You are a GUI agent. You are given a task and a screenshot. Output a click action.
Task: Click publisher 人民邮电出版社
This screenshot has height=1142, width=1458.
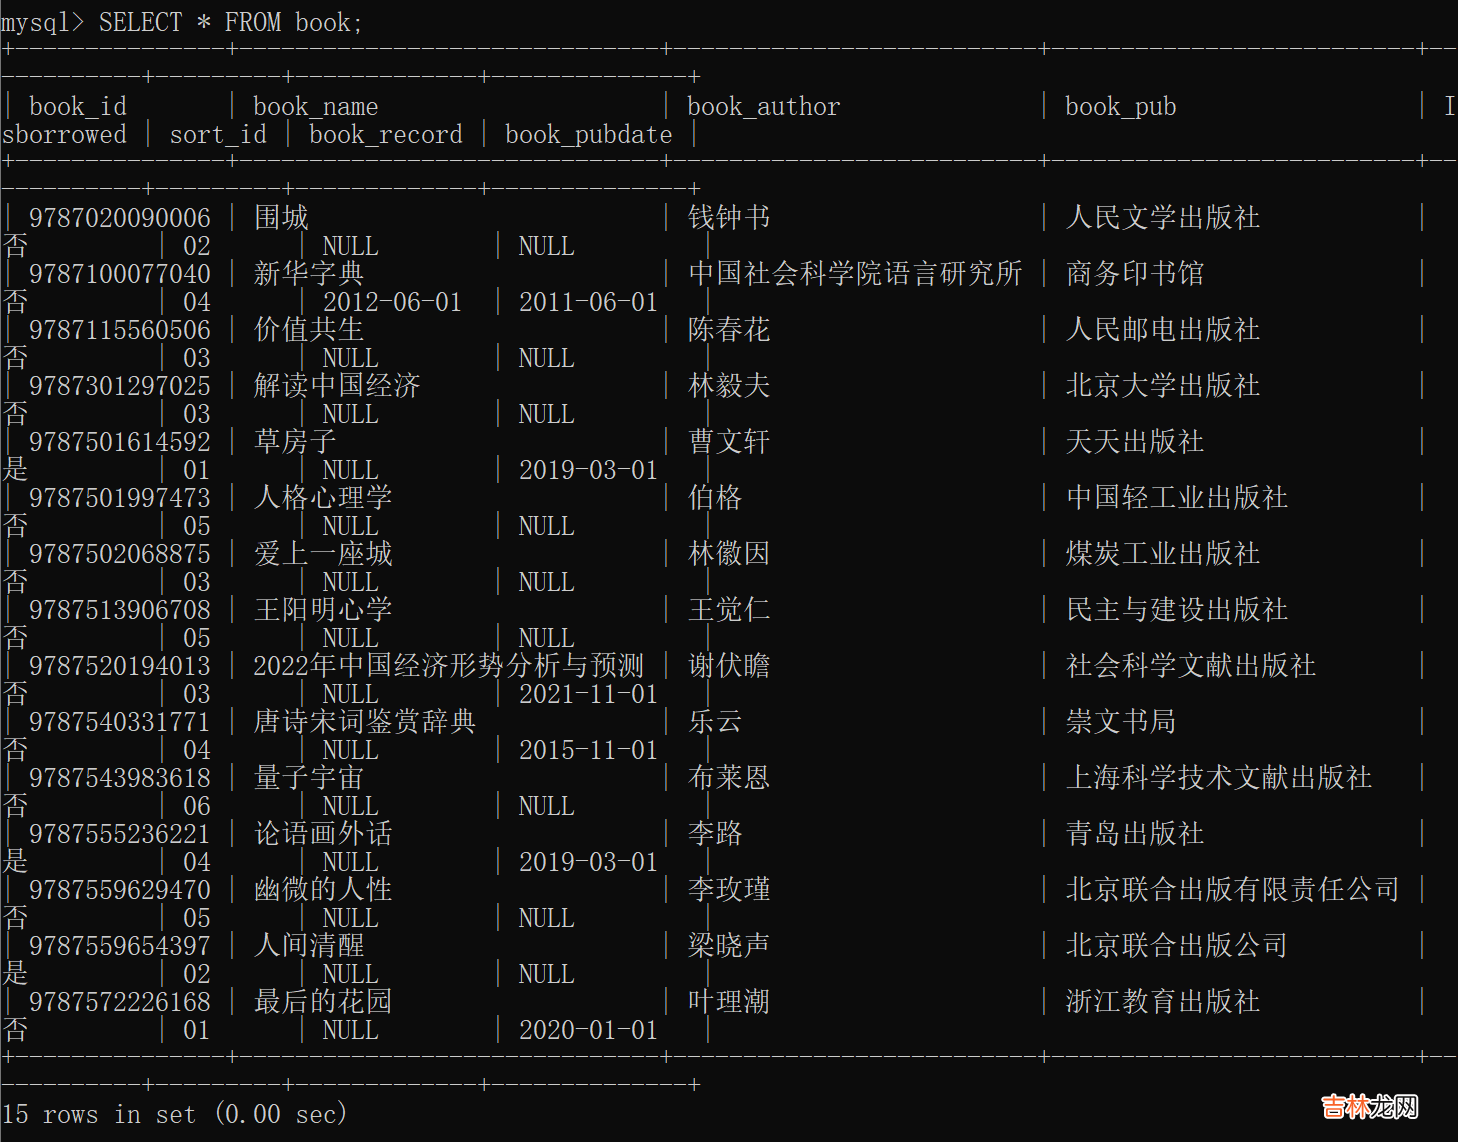pos(1163,330)
